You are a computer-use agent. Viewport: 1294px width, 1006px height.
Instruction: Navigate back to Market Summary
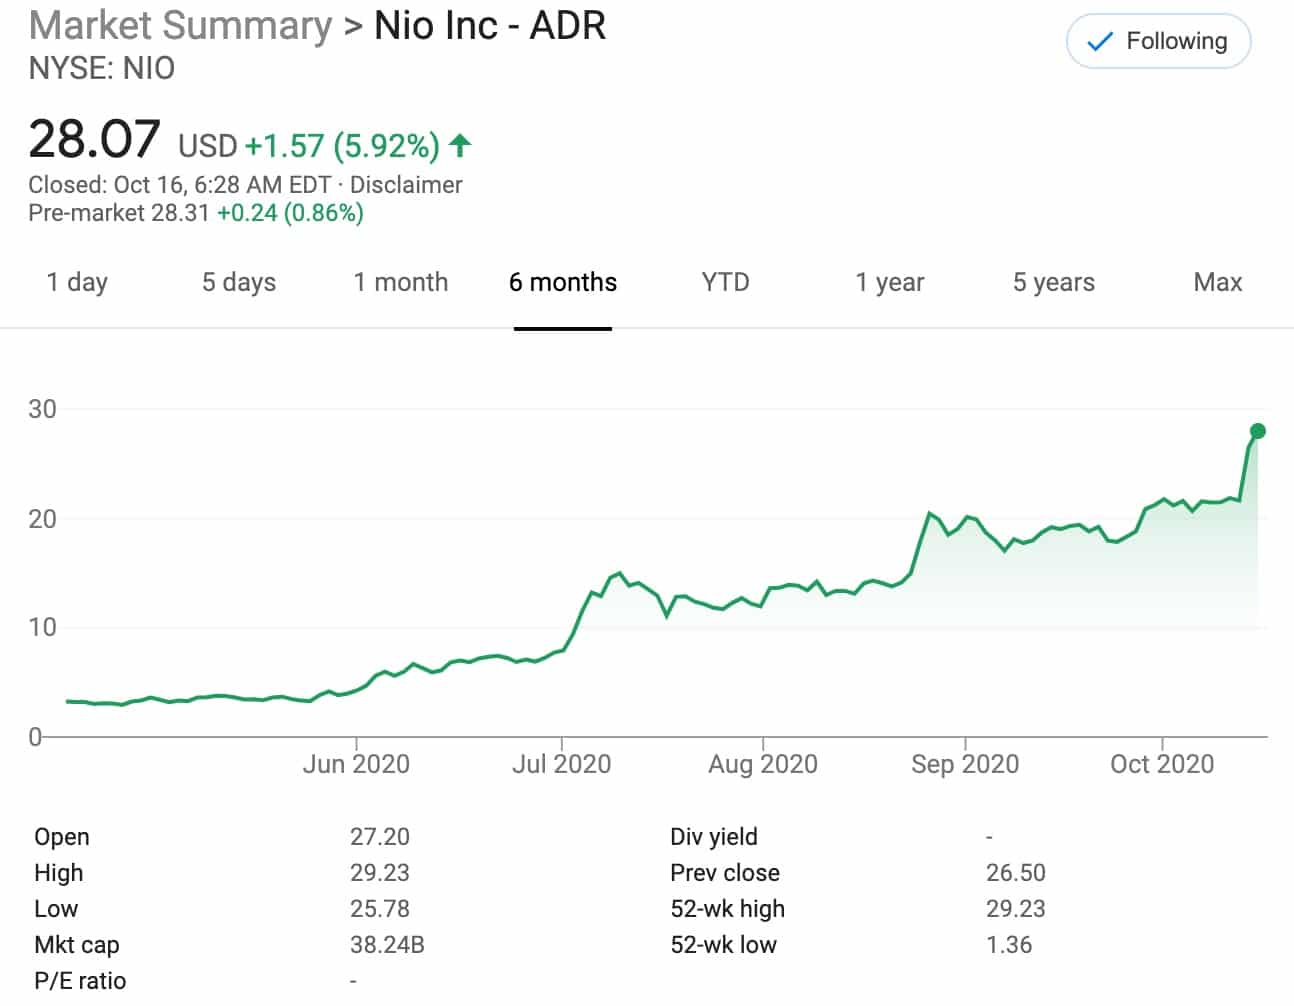pyautogui.click(x=180, y=25)
